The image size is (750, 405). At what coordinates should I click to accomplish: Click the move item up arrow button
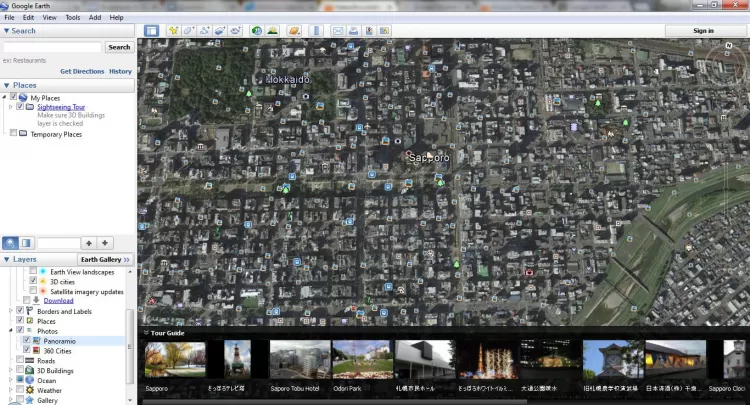88,243
